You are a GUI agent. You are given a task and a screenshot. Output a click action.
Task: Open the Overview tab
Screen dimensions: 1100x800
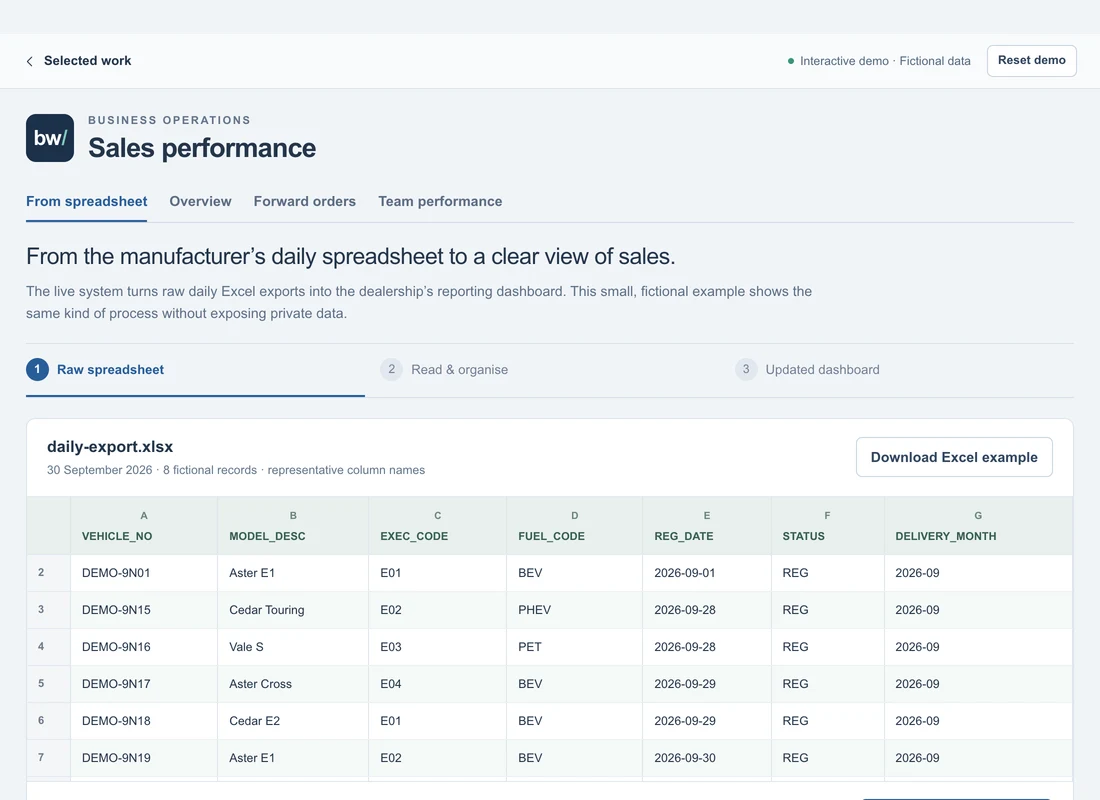pyautogui.click(x=200, y=201)
